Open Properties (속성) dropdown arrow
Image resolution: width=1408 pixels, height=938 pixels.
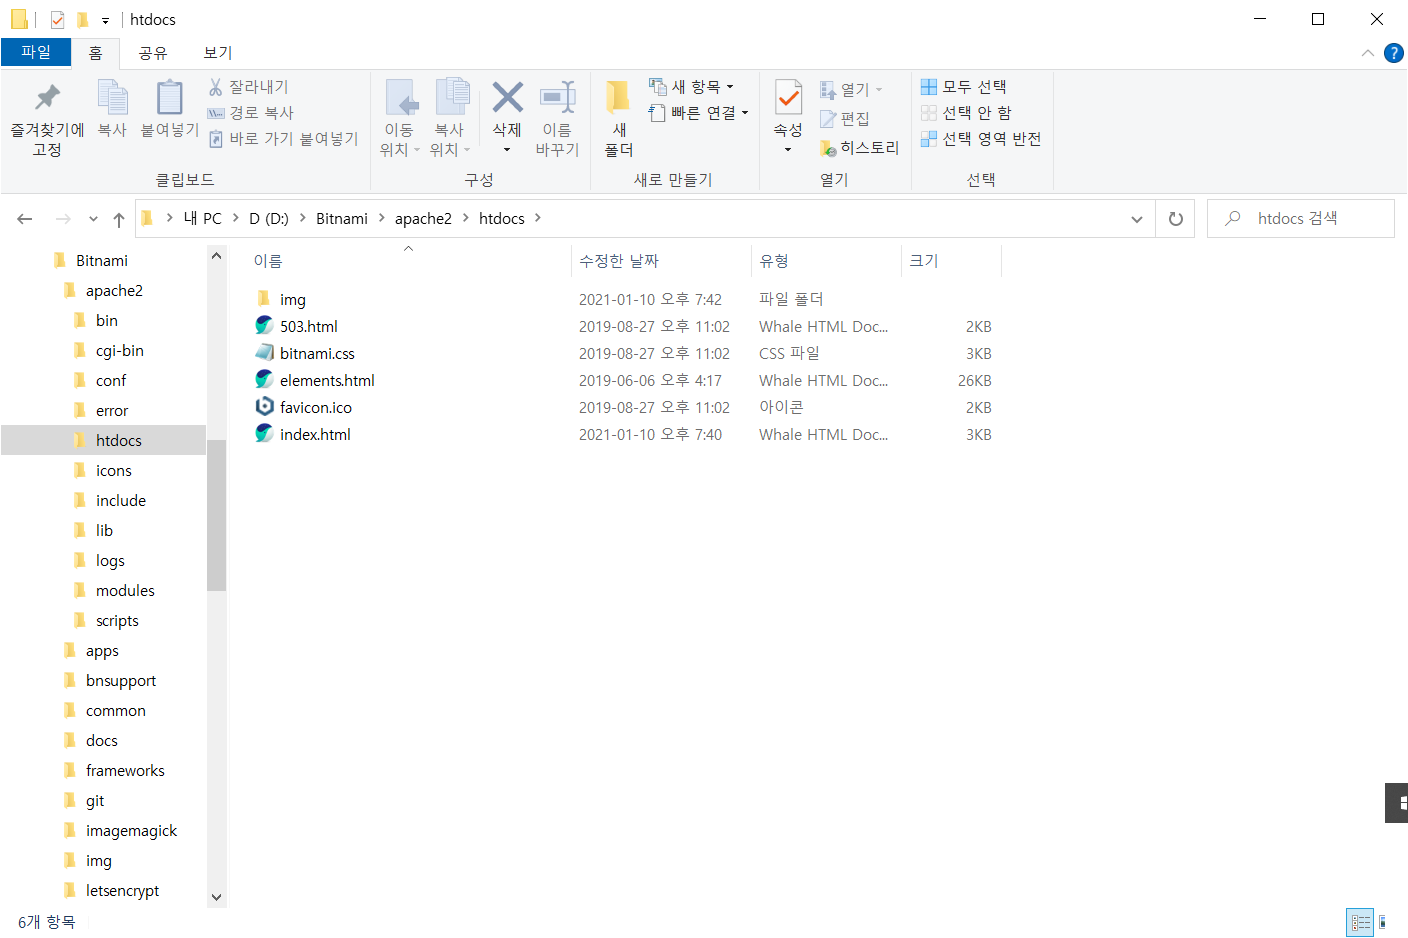pyautogui.click(x=788, y=150)
